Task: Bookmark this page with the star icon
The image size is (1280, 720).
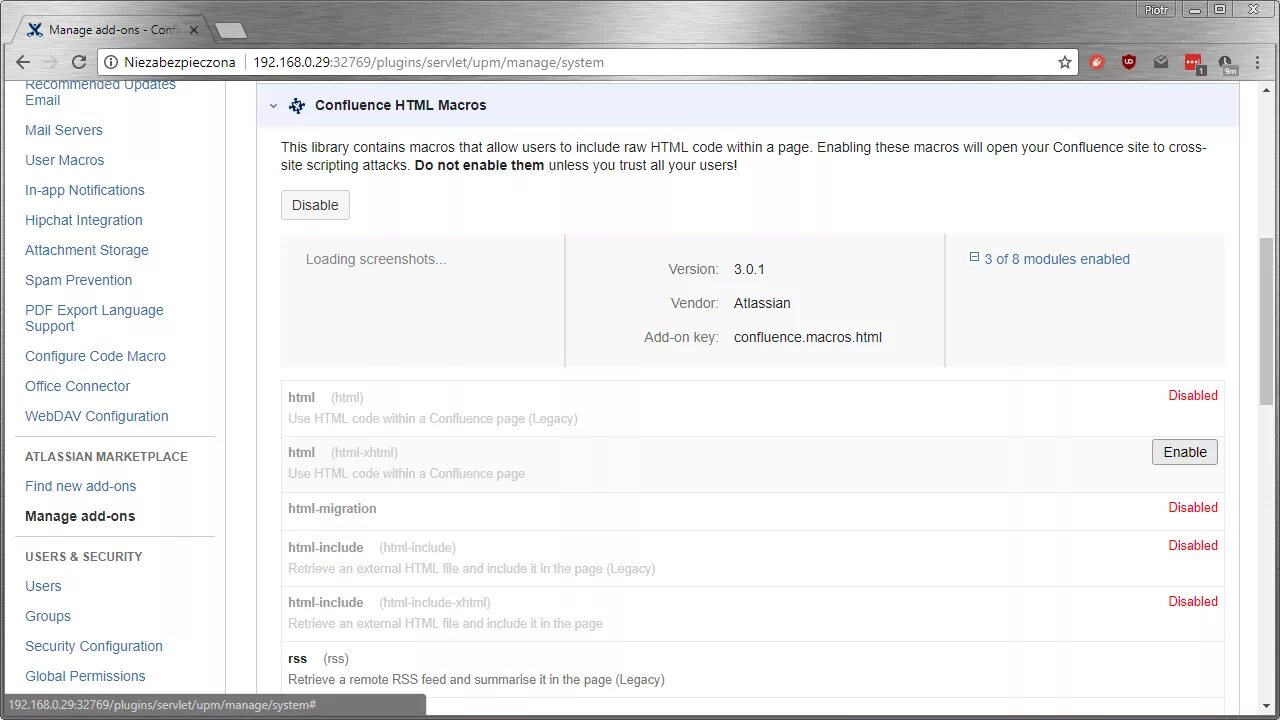Action: pos(1065,62)
